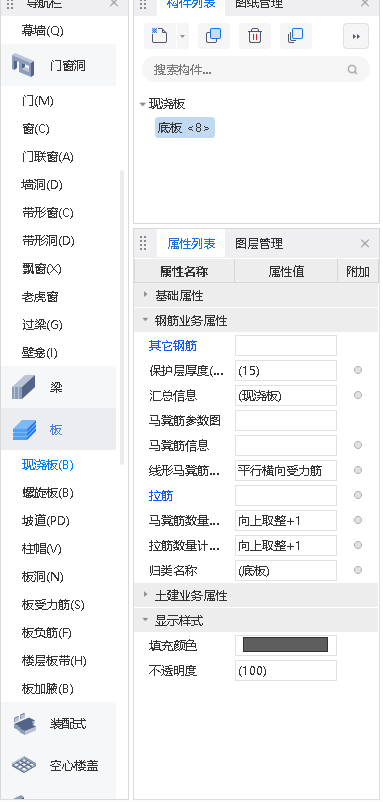Click the 马凳筋参数图 value field

[x=286, y=421]
